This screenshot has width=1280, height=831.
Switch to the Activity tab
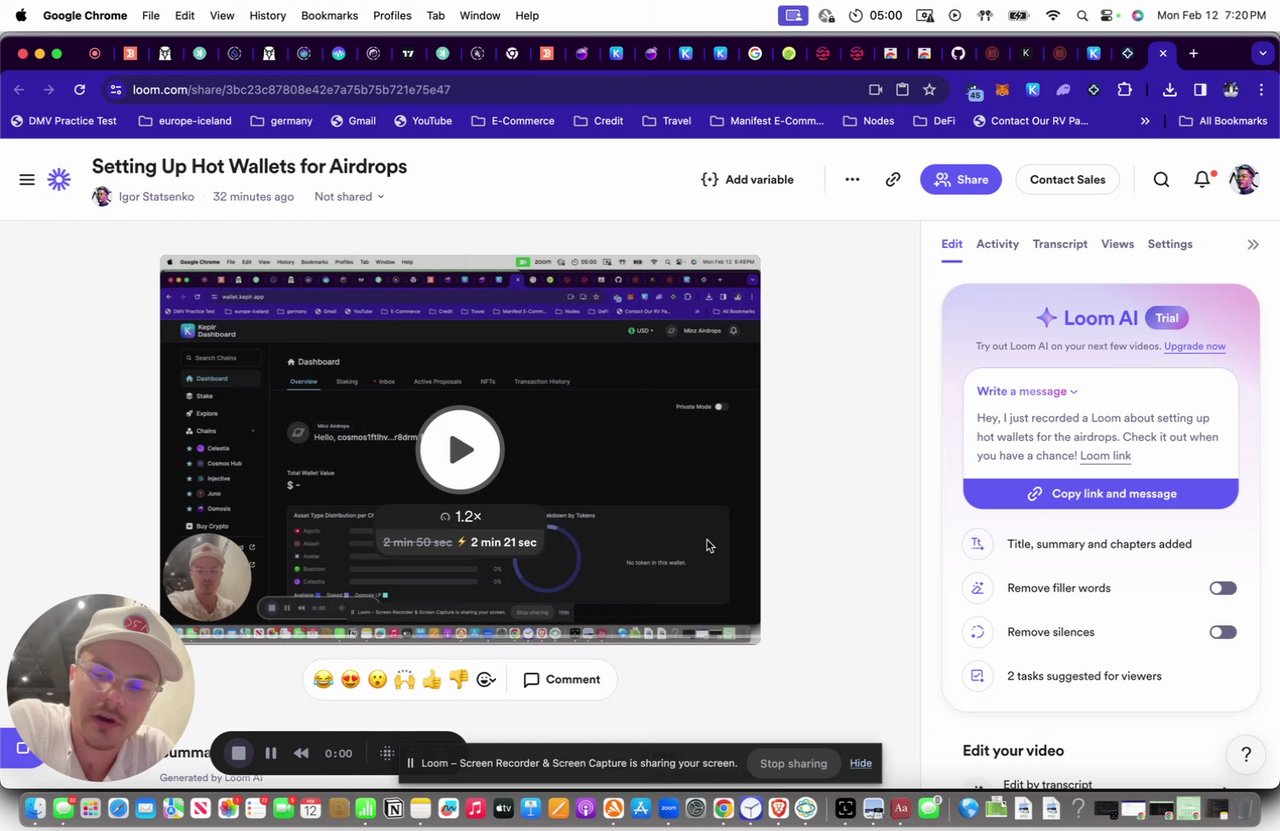997,244
